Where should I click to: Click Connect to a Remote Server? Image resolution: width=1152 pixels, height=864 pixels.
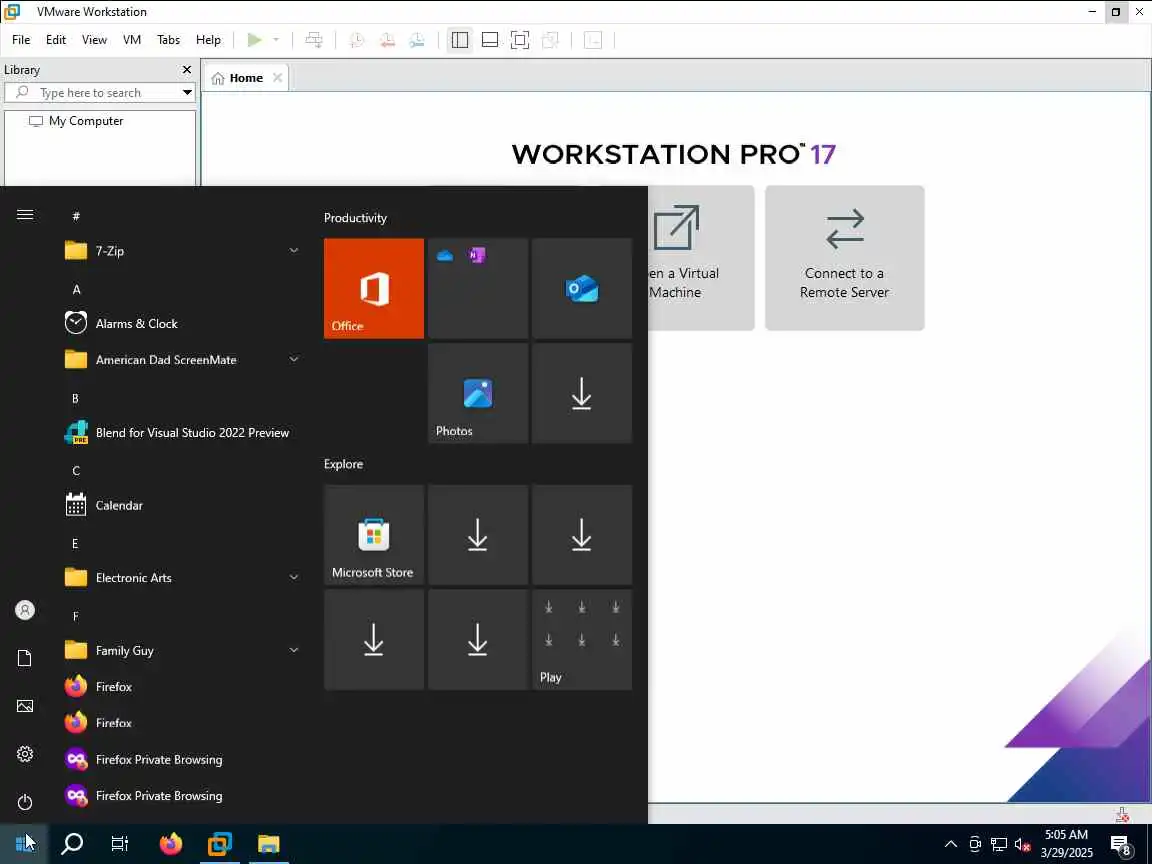click(x=844, y=258)
